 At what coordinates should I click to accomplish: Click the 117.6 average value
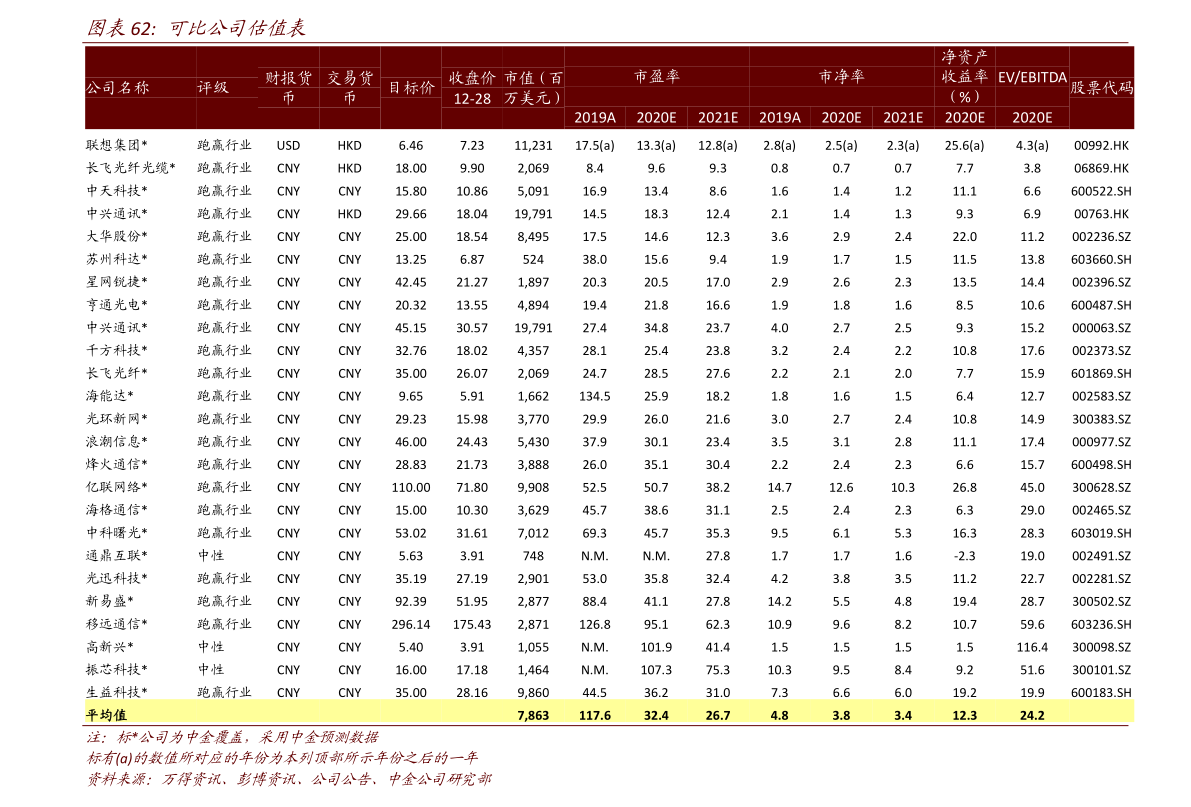(595, 716)
